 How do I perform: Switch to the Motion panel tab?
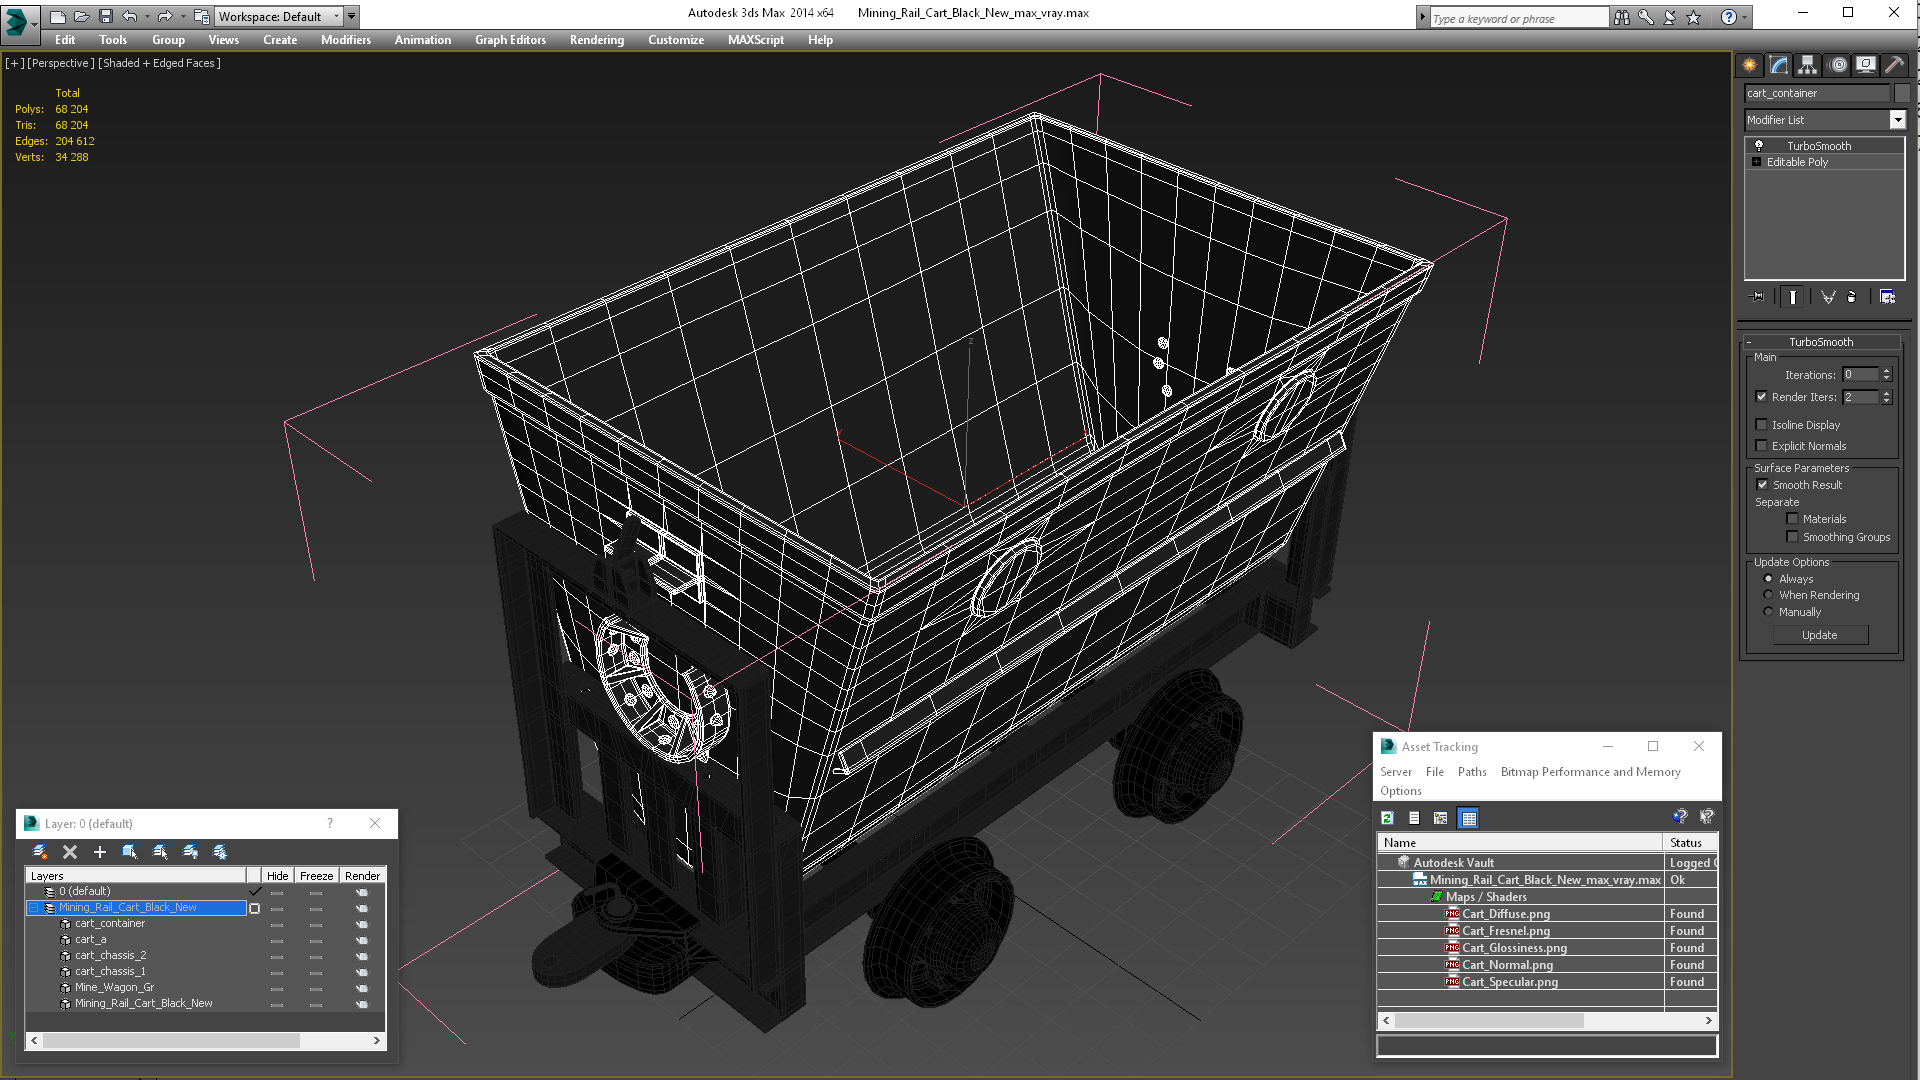(x=1837, y=65)
